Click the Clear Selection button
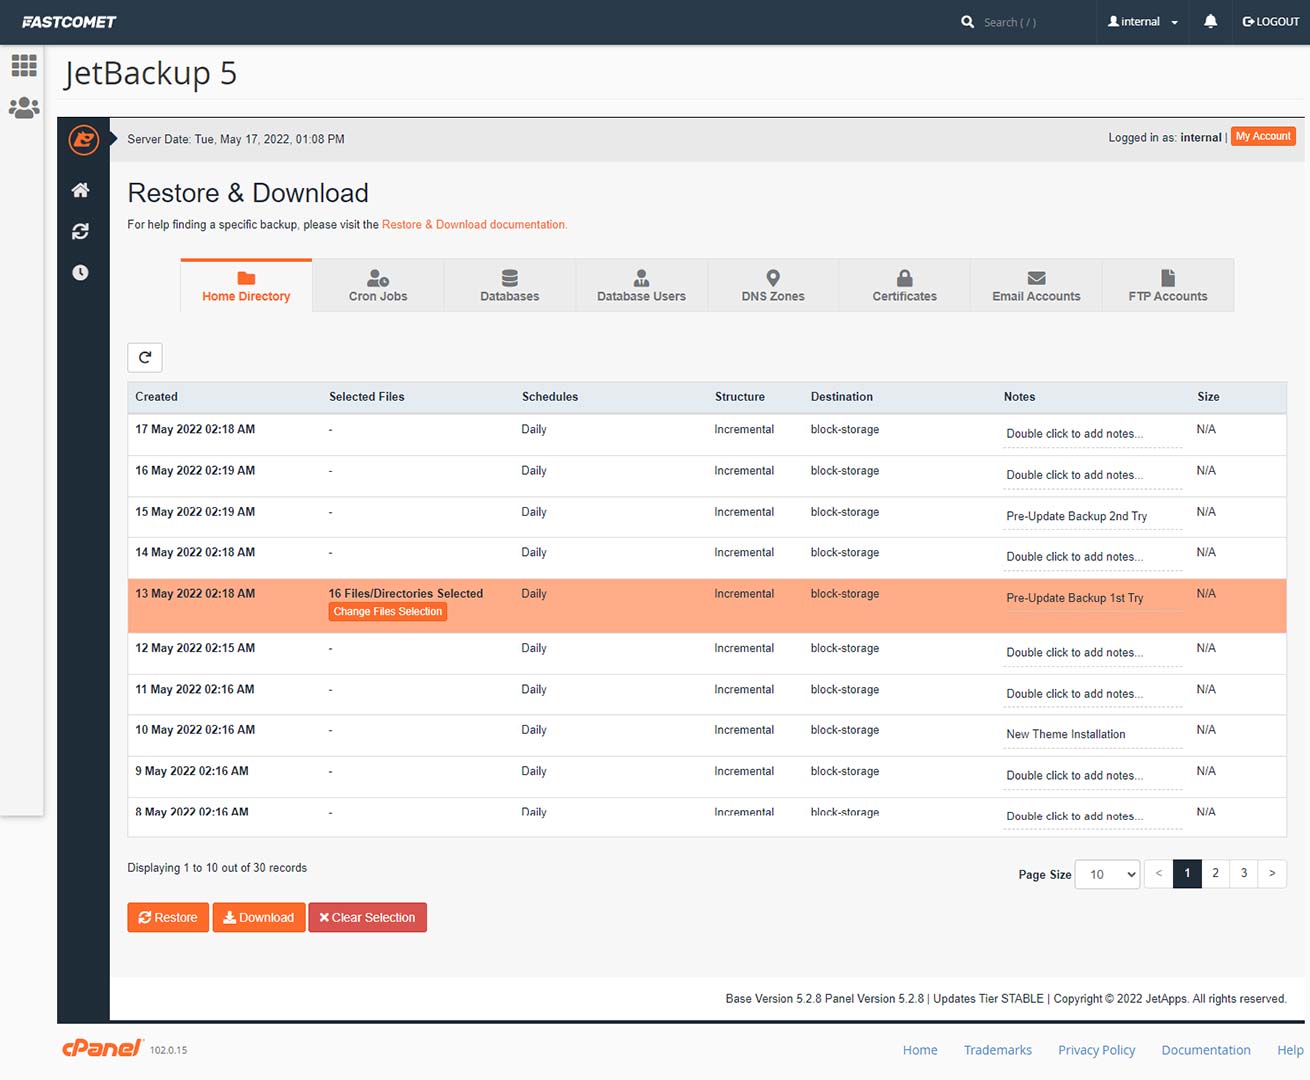Viewport: 1310px width, 1080px height. (367, 917)
